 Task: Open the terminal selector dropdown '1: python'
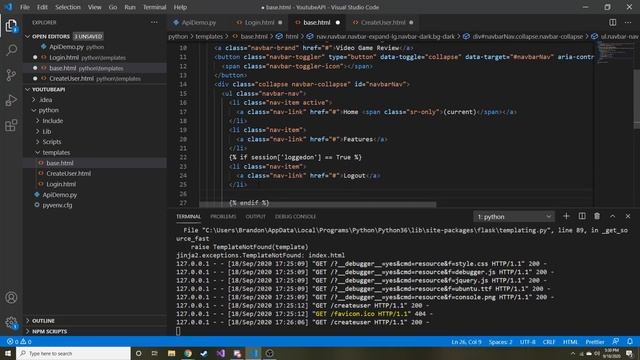click(x=514, y=217)
